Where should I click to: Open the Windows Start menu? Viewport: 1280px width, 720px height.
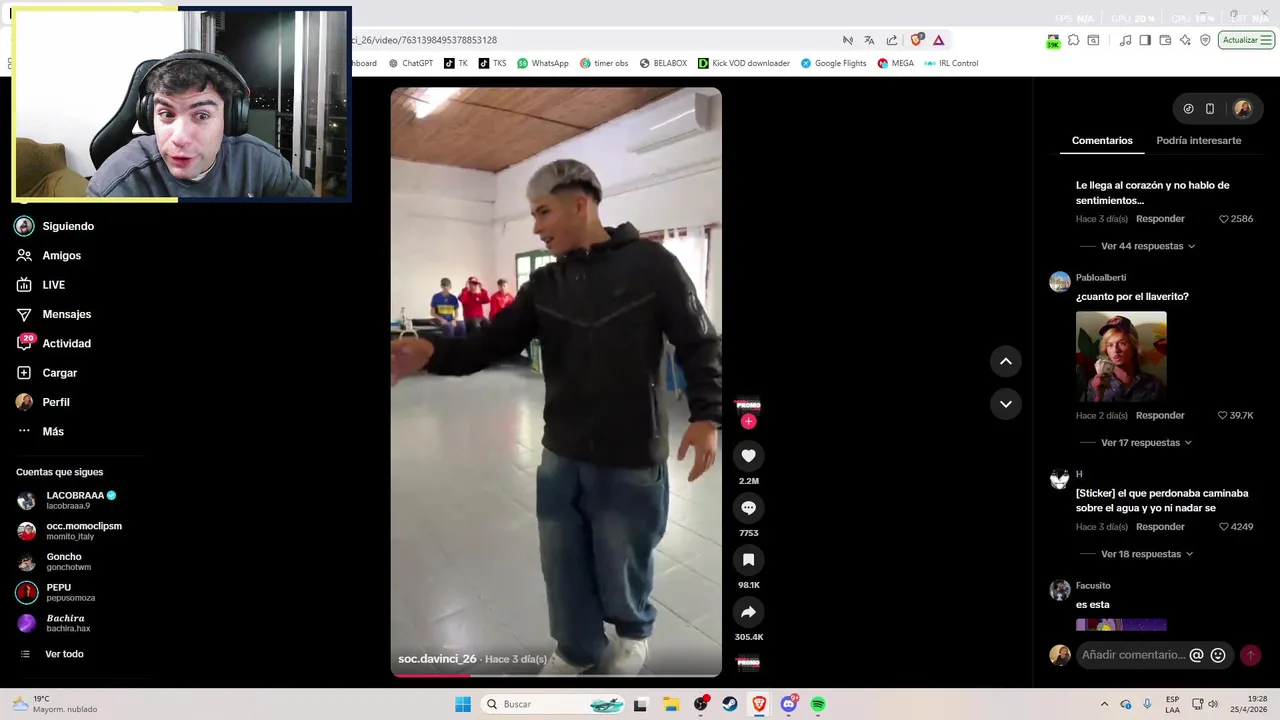coord(463,704)
